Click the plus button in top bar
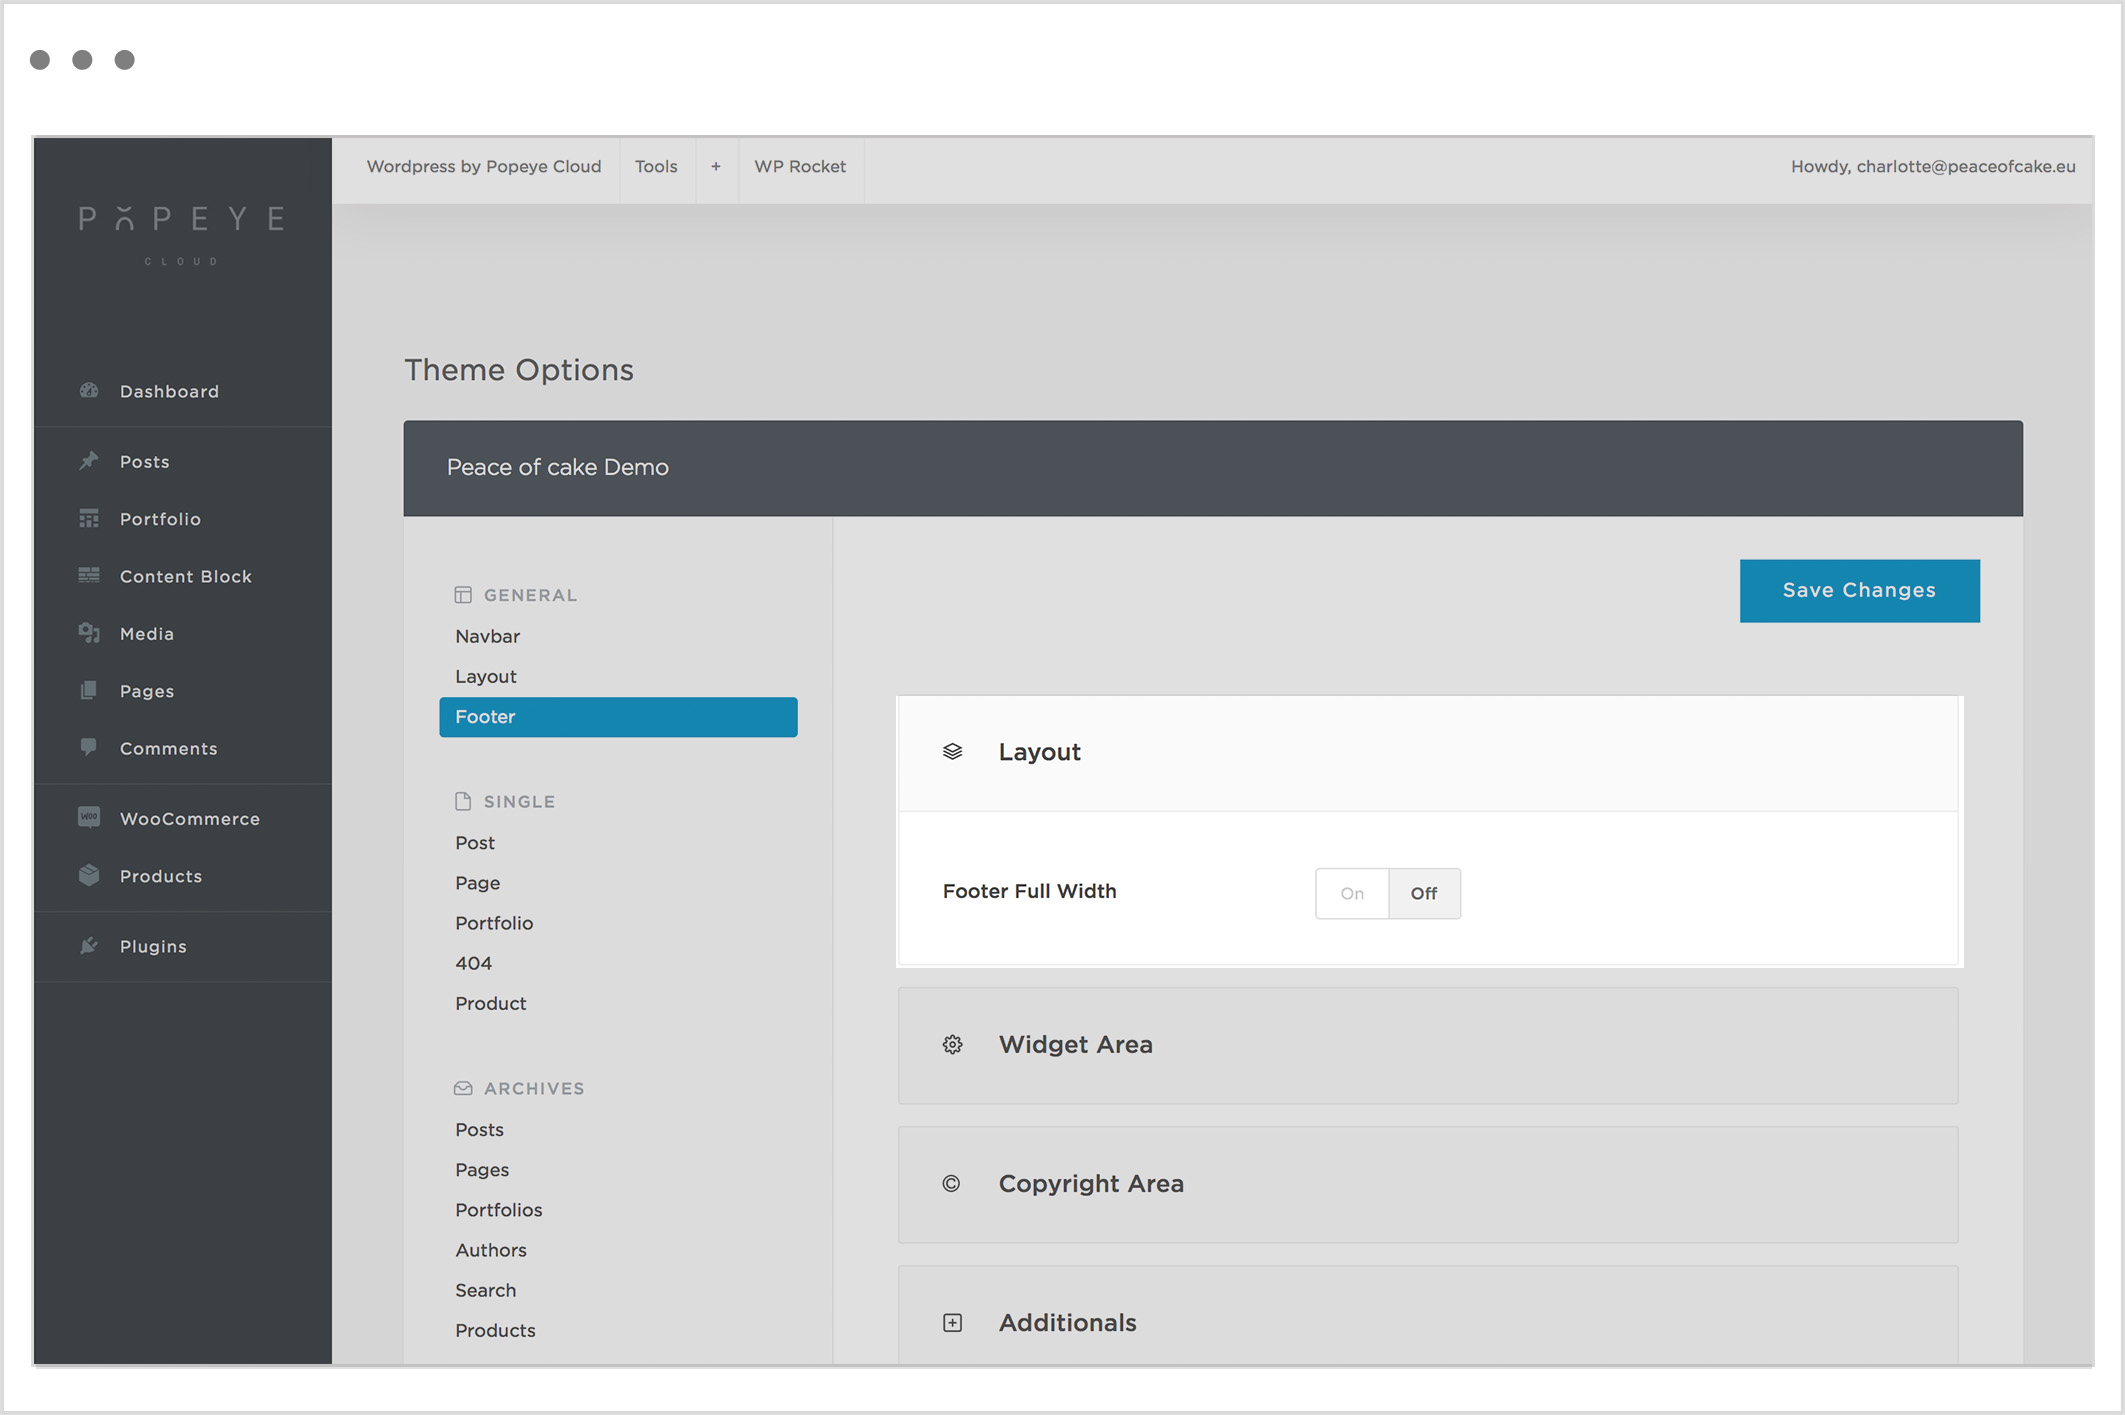Viewport: 2125px width, 1415px height. pos(716,166)
